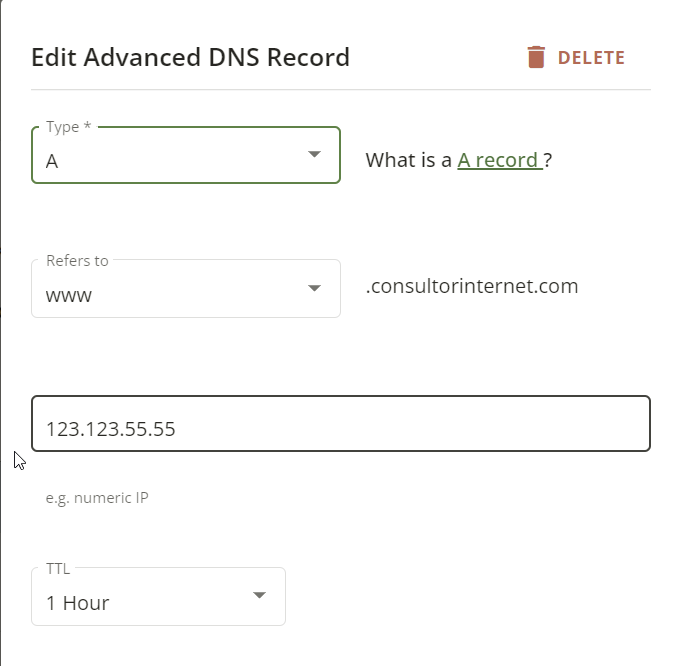The width and height of the screenshot is (679, 666).
Task: Open the 'A record' help link
Action: click(x=500, y=160)
